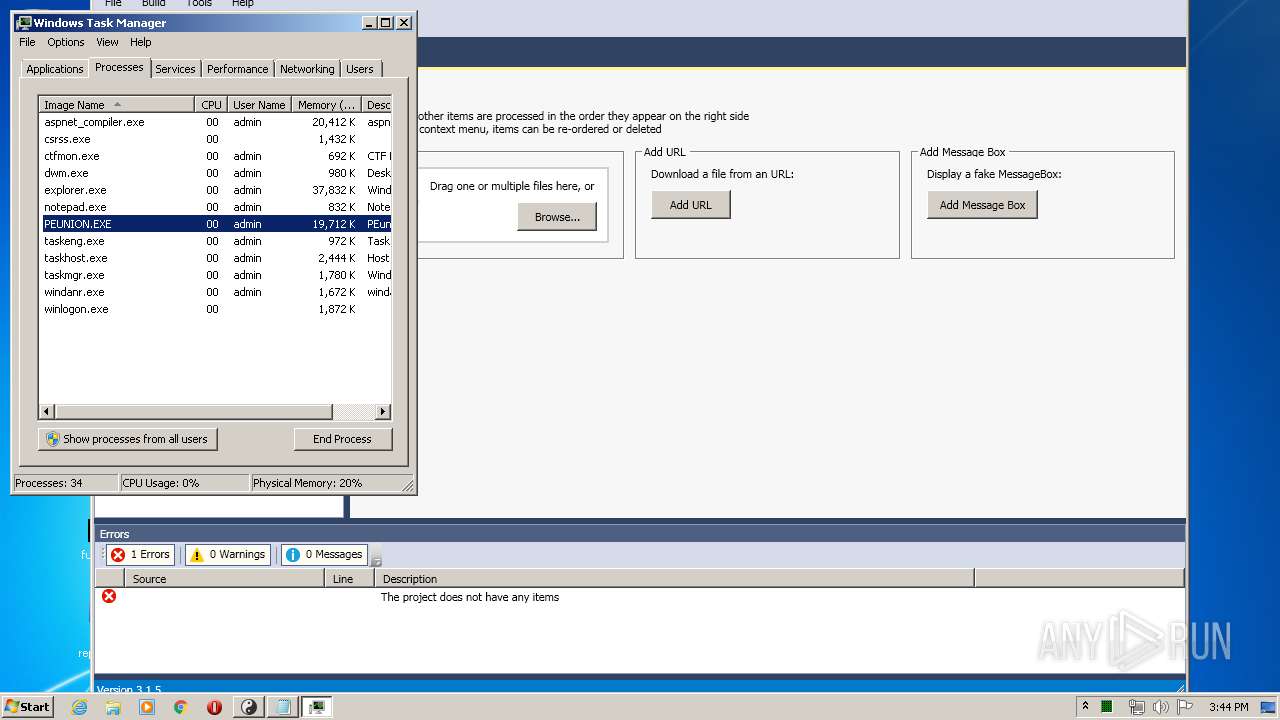
Task: Toggle the 0 Warnings filter button
Action: [228, 554]
